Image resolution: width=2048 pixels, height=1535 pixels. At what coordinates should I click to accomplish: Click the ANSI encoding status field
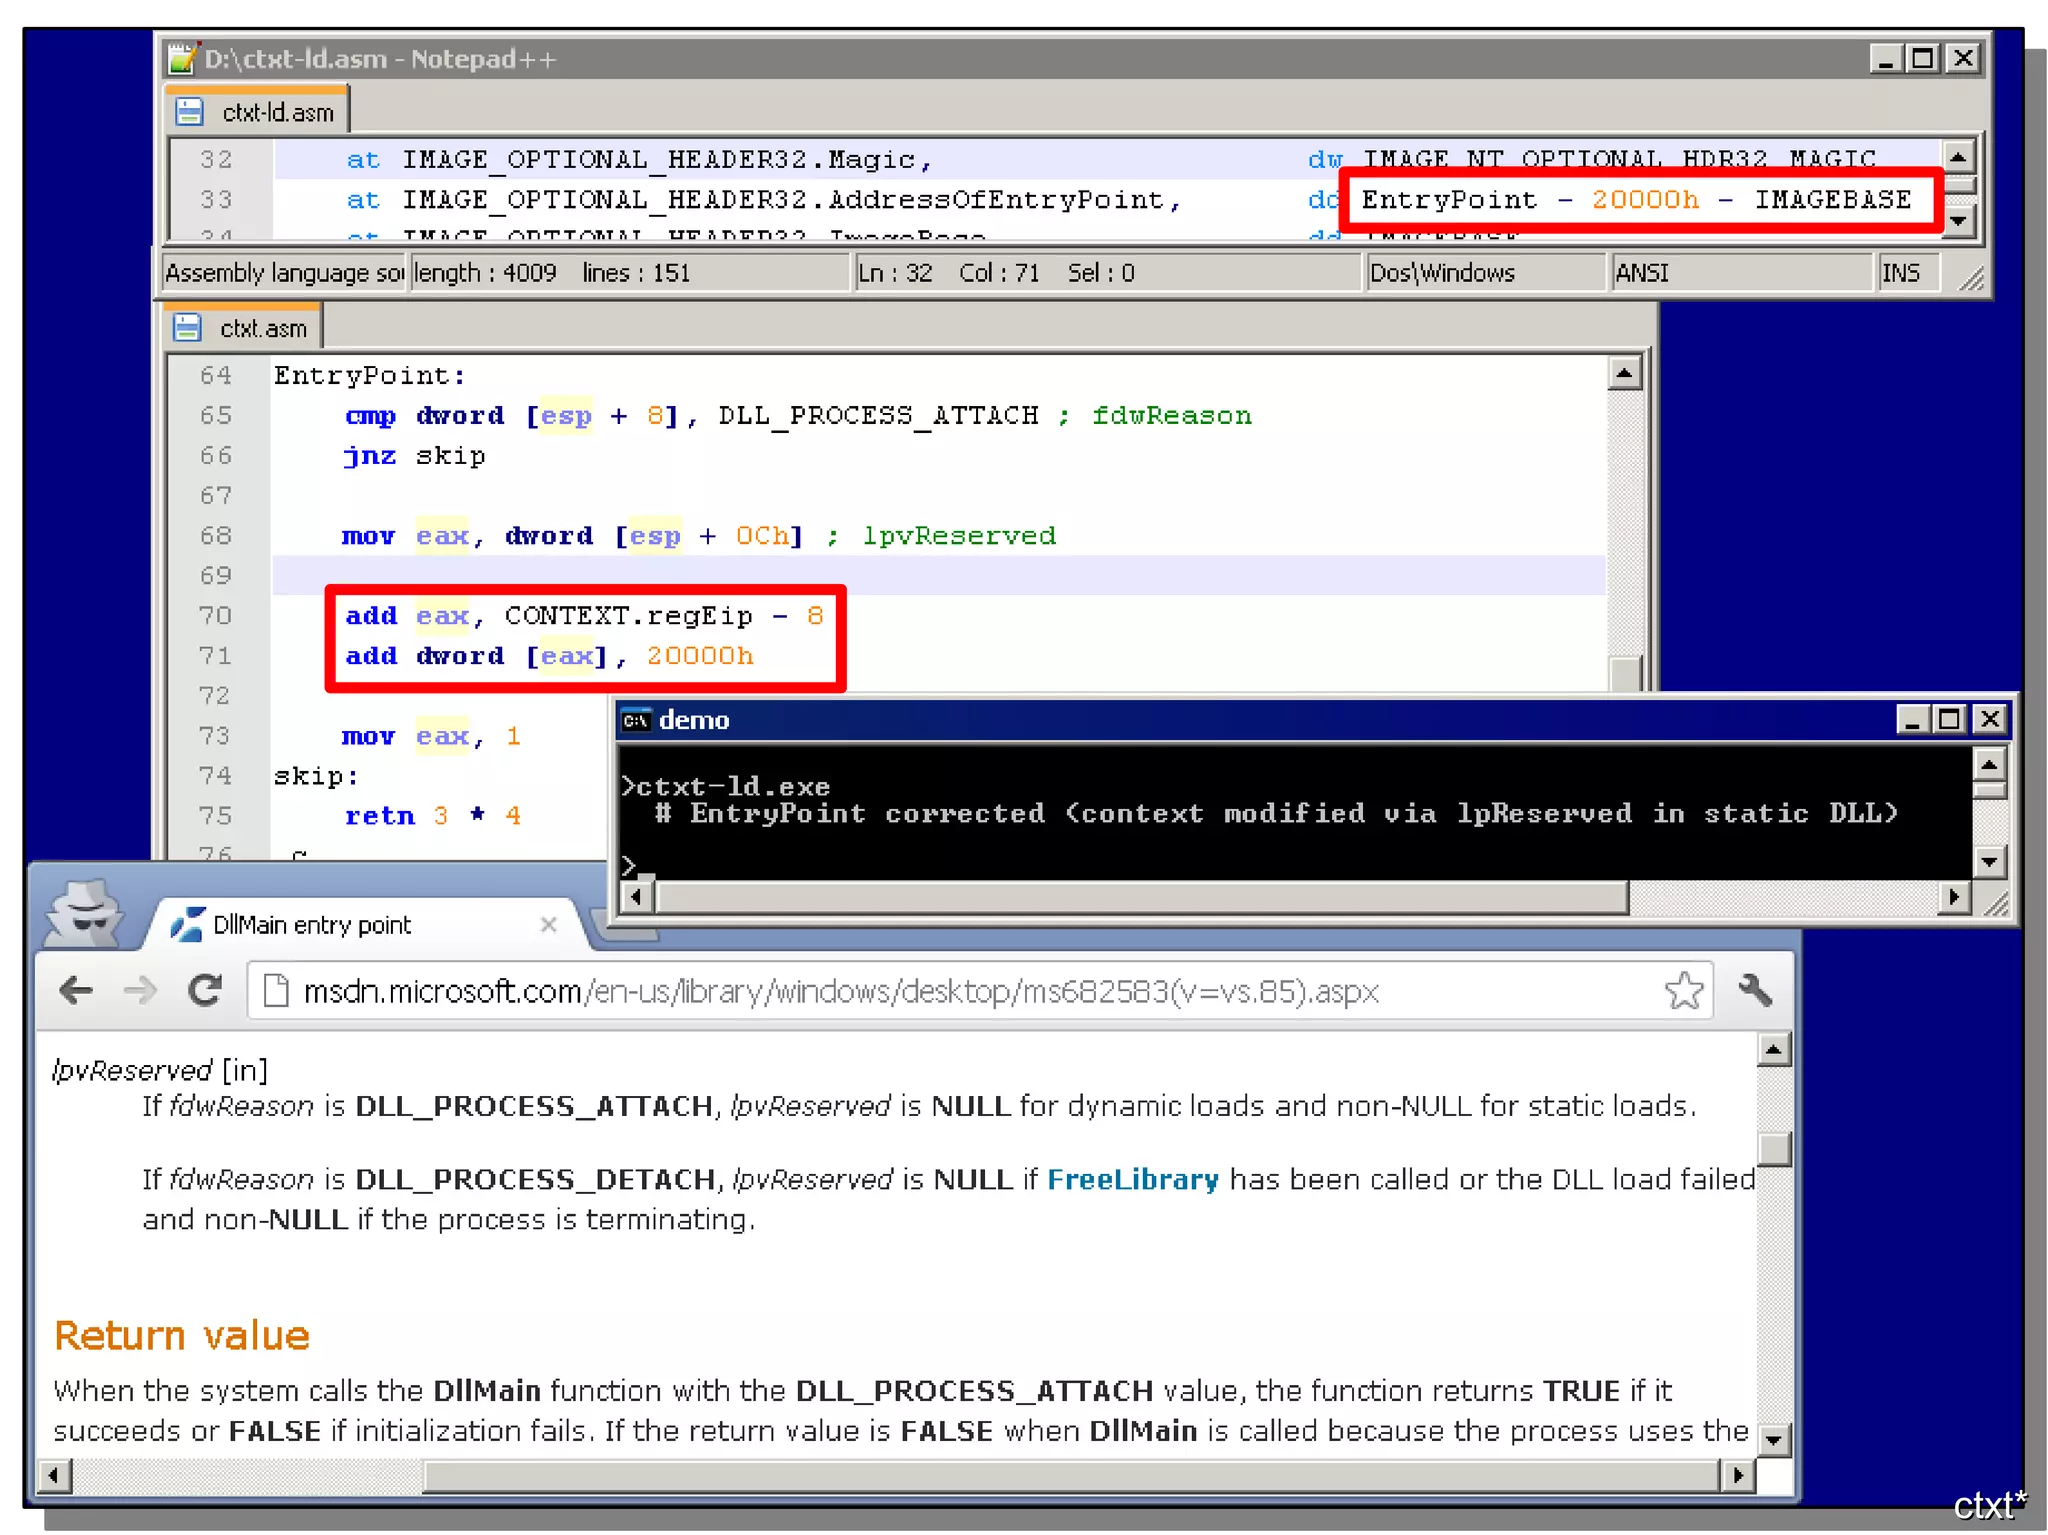point(1642,273)
